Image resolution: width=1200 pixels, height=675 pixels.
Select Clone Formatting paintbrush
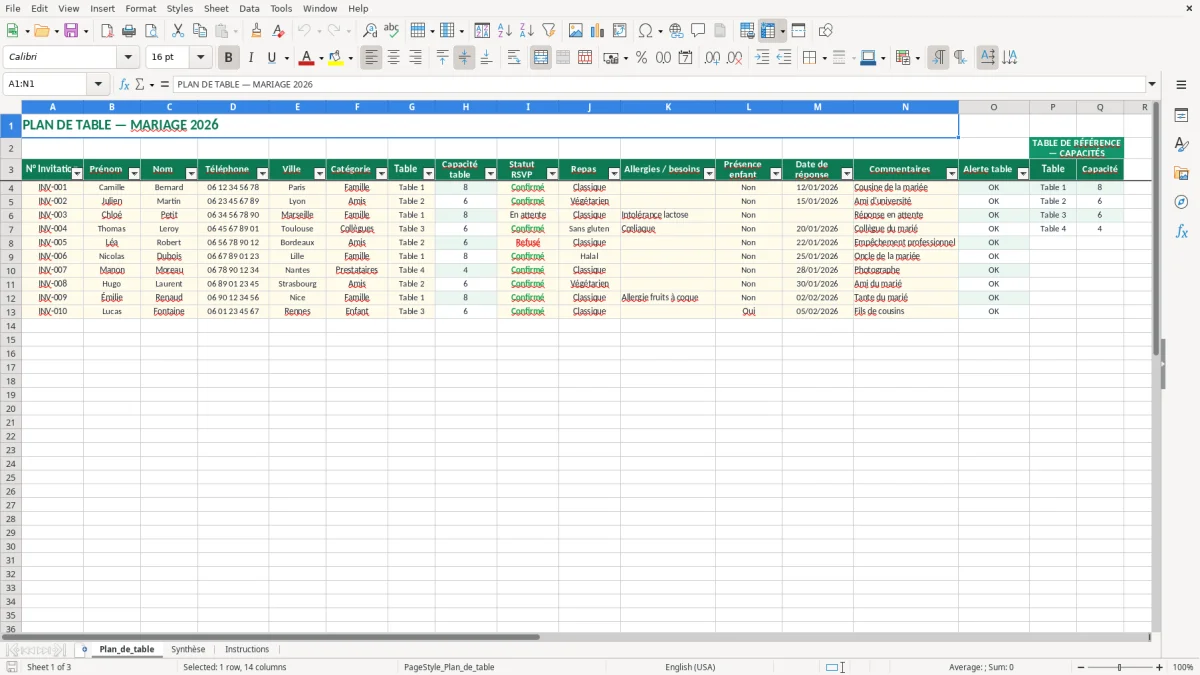click(256, 31)
